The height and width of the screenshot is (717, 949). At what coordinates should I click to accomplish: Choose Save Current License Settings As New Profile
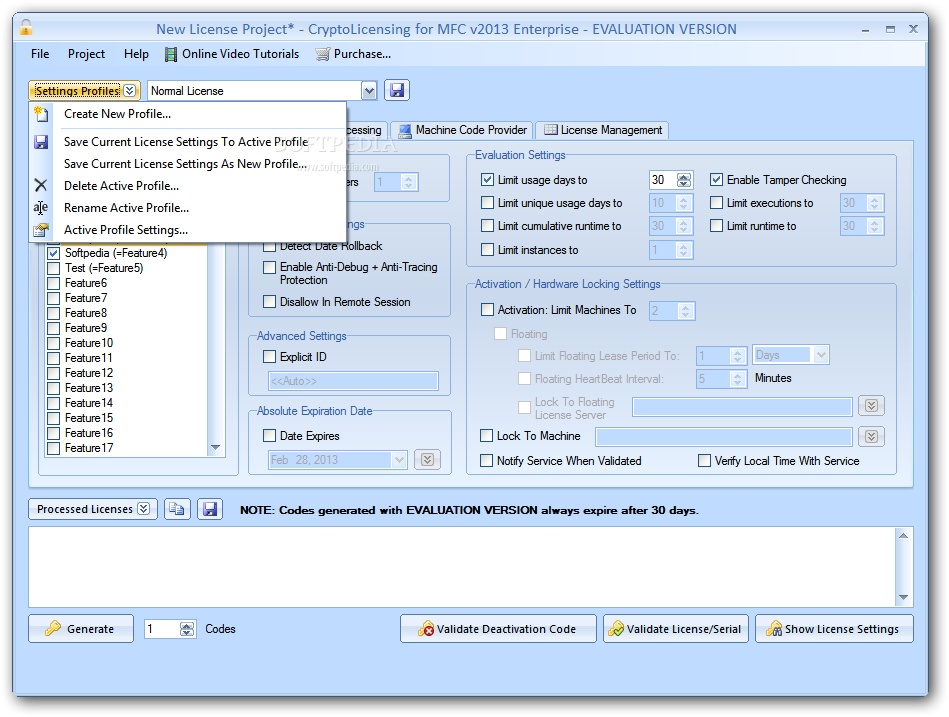pyautogui.click(x=188, y=164)
